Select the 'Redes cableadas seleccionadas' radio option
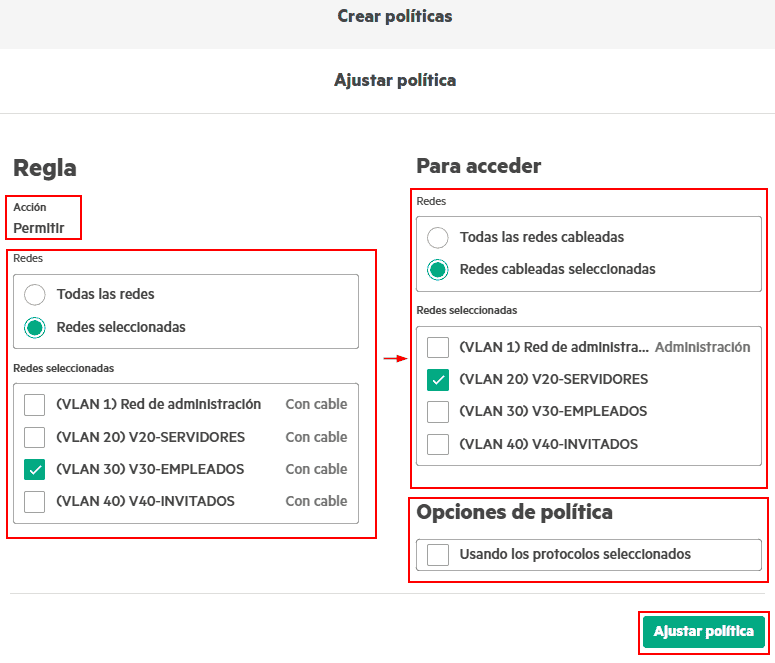The image size is (775, 663). coord(438,269)
